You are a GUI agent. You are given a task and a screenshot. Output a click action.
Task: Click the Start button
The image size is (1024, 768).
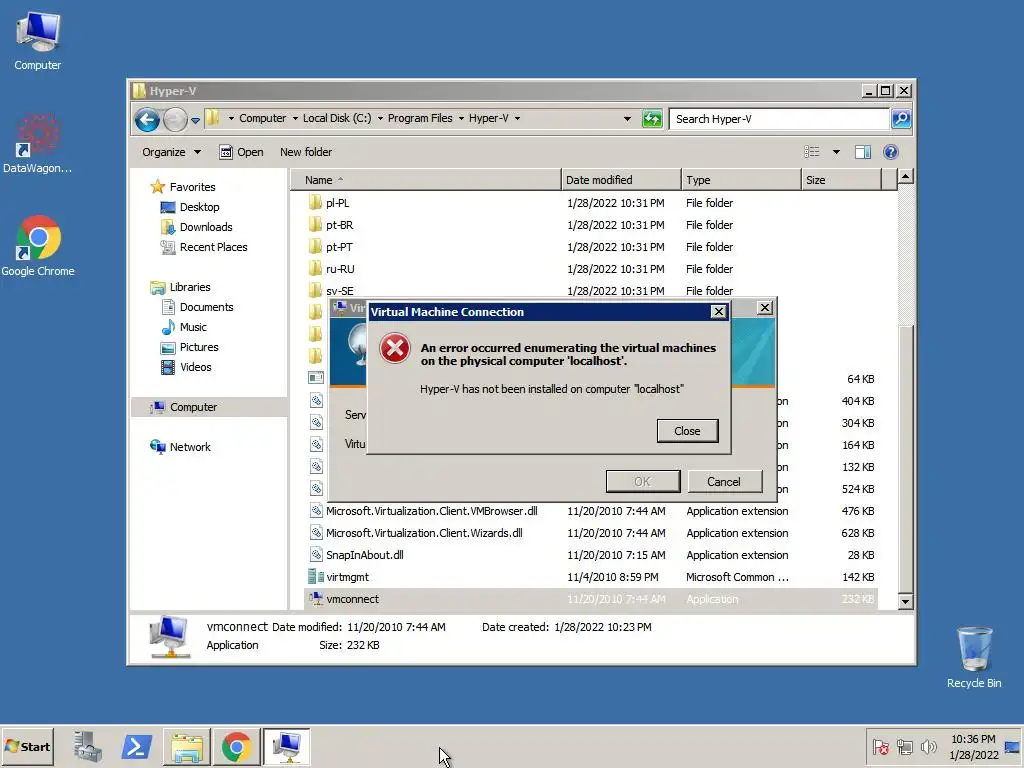click(x=27, y=747)
